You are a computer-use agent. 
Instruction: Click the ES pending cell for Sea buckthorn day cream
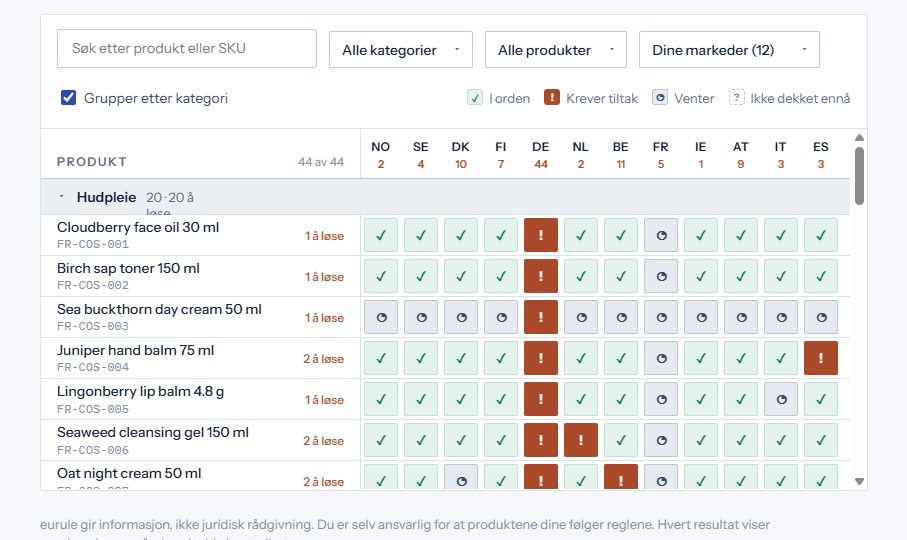[821, 317]
